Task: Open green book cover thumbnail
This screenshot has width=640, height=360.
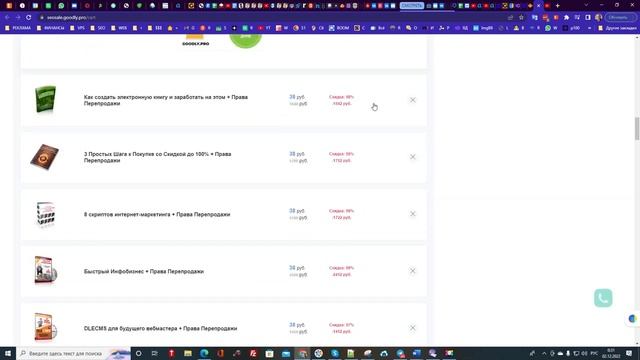Action: click(45, 99)
